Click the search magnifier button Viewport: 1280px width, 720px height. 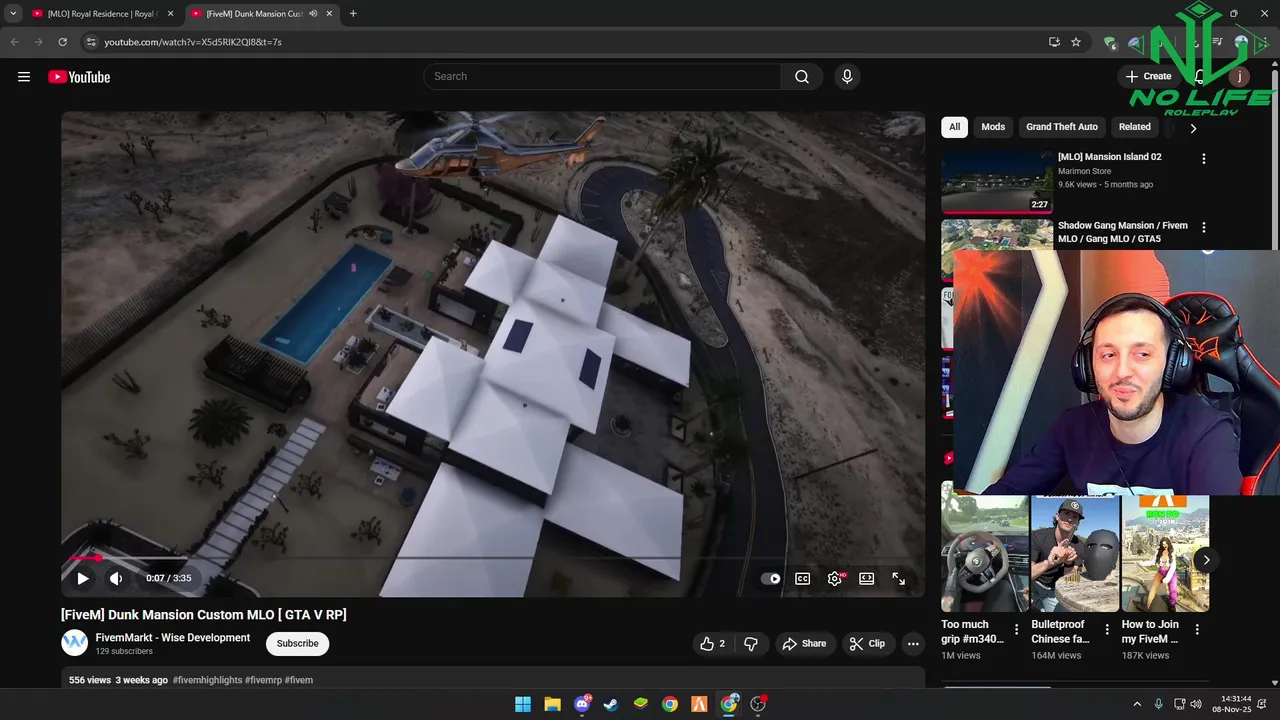[802, 77]
